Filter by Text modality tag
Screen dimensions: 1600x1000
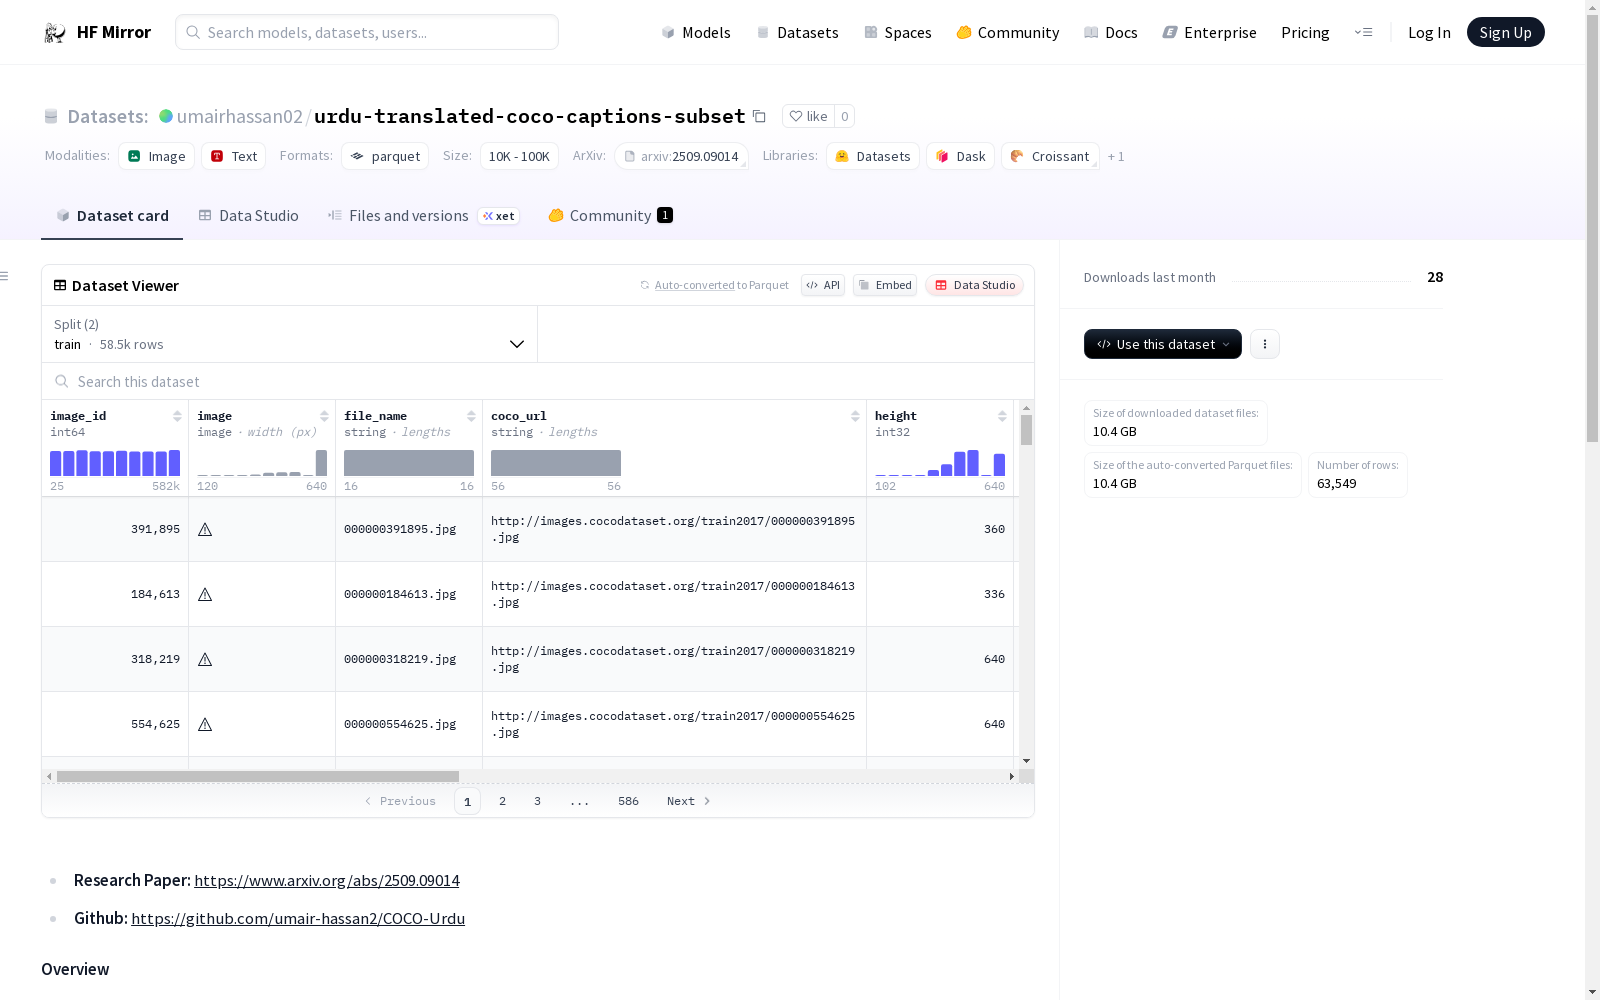point(234,156)
